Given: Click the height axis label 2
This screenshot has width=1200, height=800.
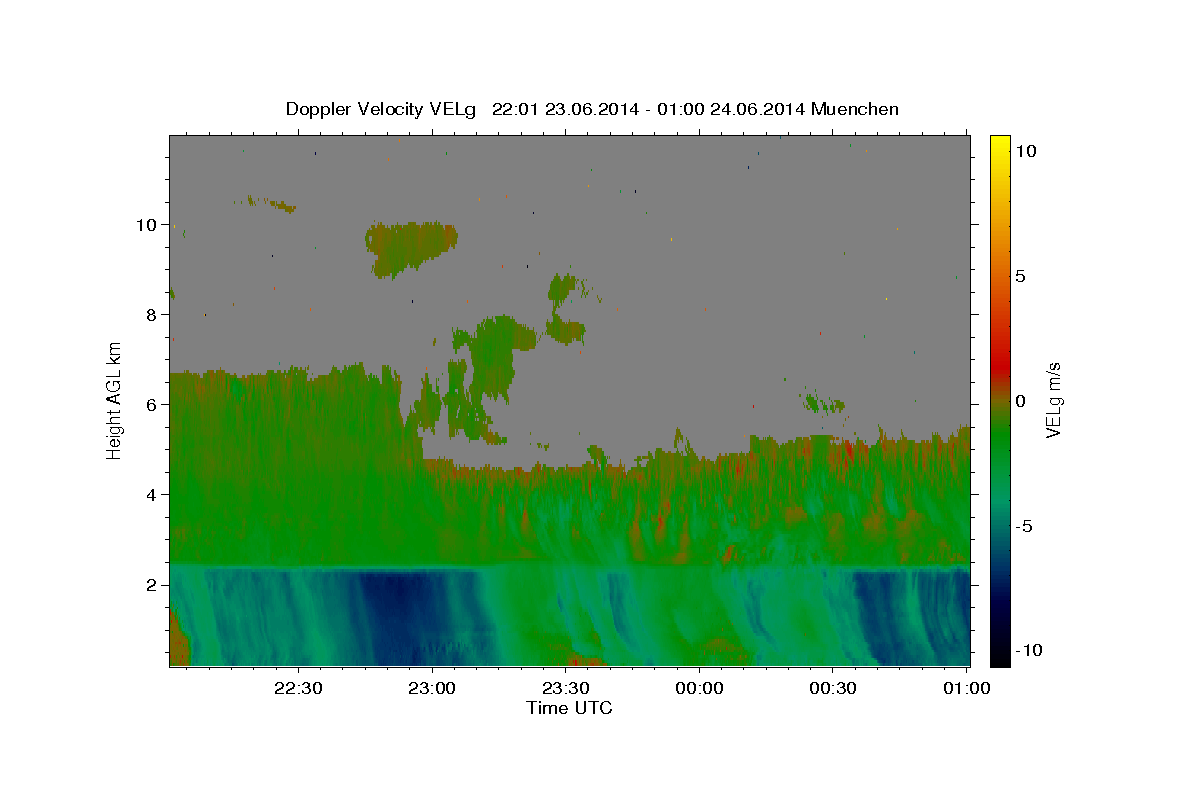Looking at the screenshot, I should point(153,584).
